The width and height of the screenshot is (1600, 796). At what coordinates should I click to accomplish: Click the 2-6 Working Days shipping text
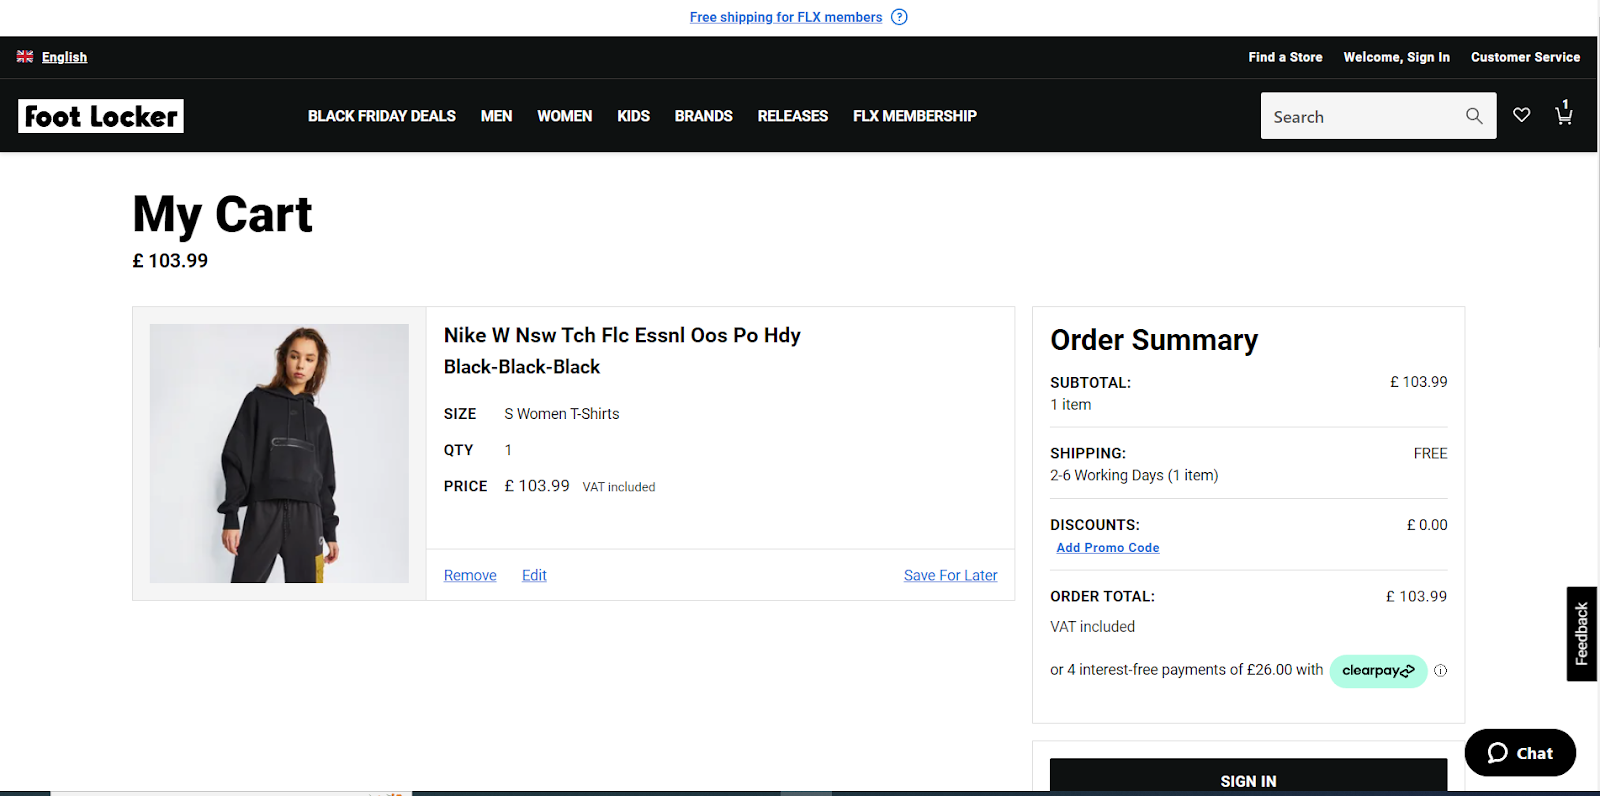pyautogui.click(x=1134, y=476)
